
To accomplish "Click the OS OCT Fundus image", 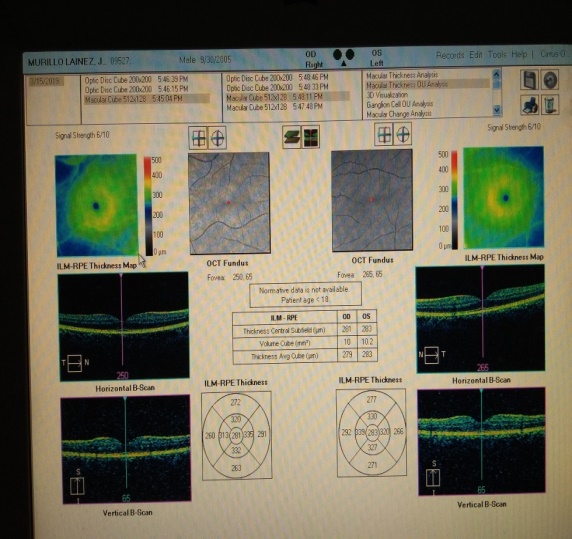I will click(372, 200).
